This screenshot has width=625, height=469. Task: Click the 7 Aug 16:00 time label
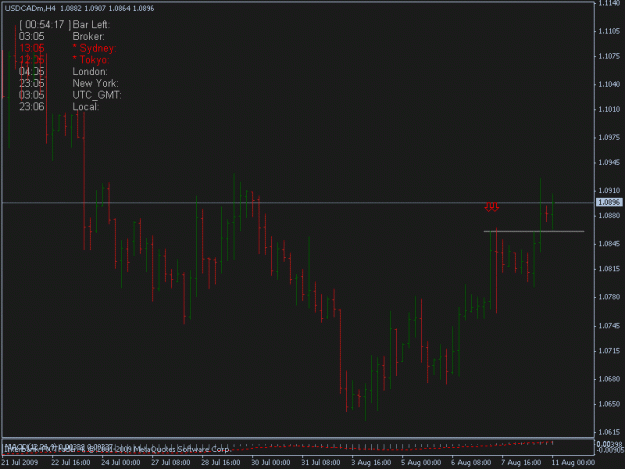coord(521,463)
